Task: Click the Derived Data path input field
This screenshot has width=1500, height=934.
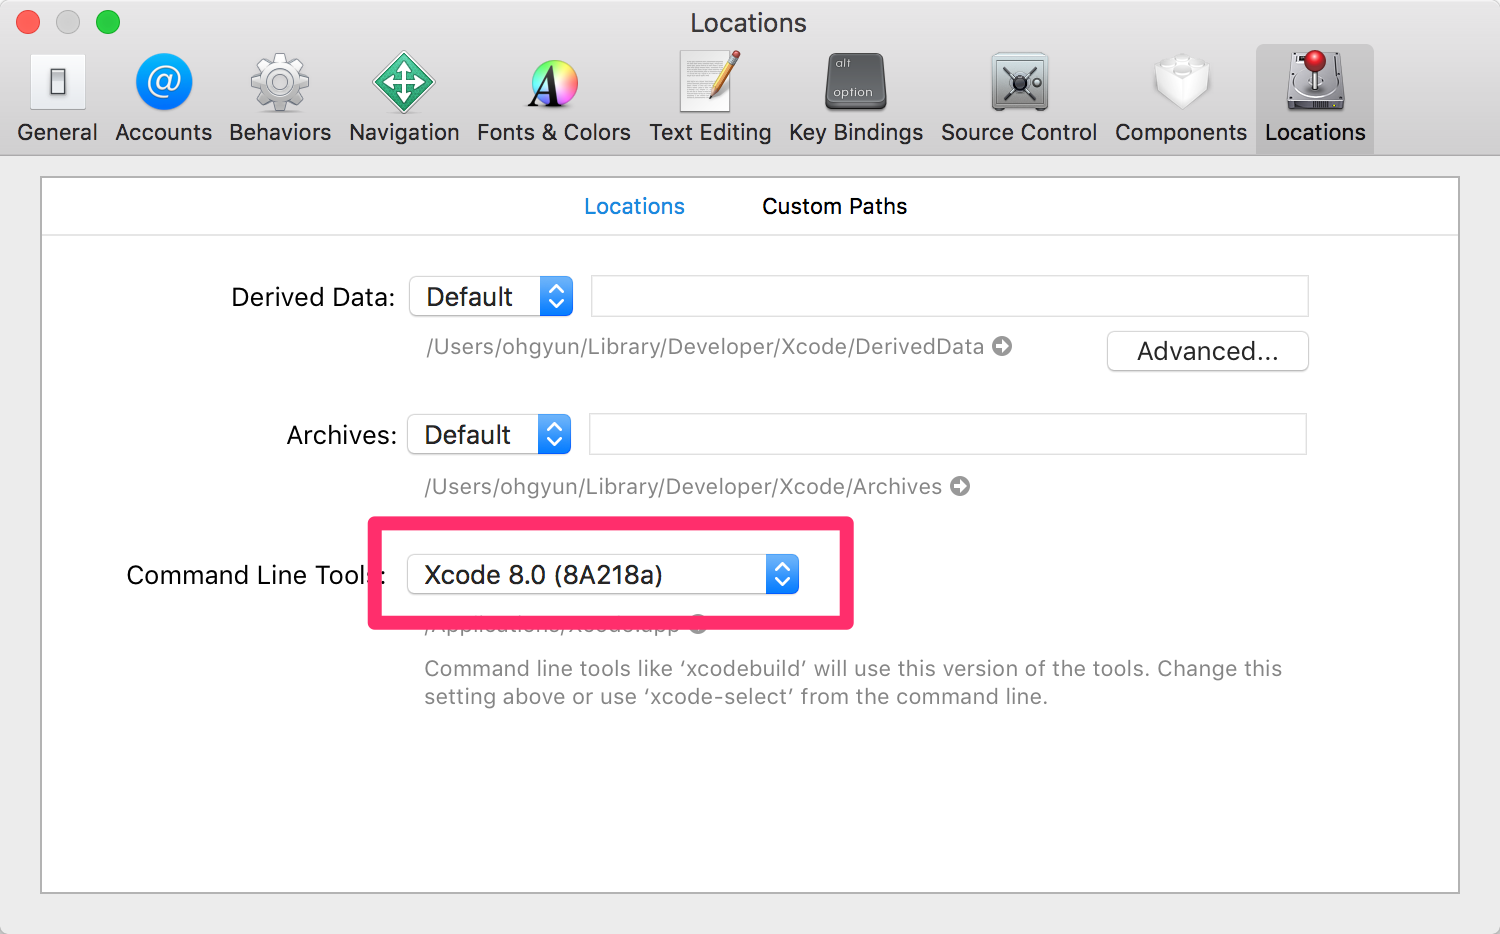Action: (949, 296)
